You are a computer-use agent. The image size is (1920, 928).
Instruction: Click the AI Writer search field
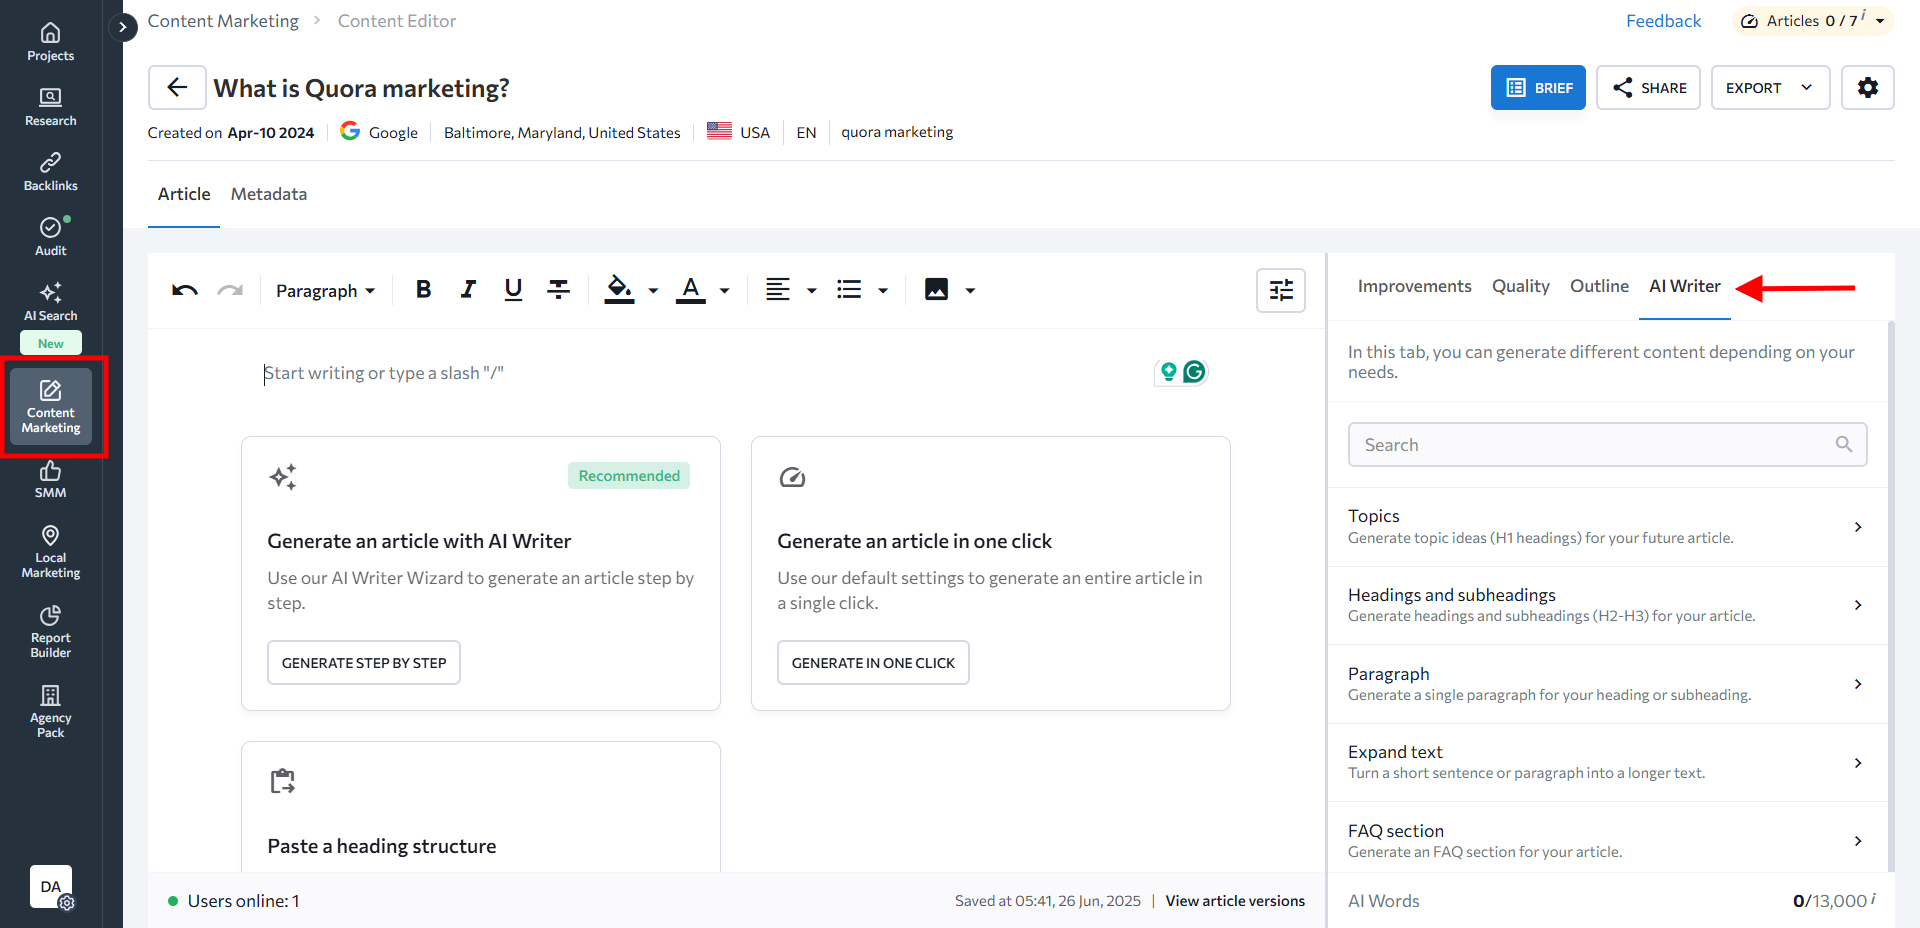1607,445
